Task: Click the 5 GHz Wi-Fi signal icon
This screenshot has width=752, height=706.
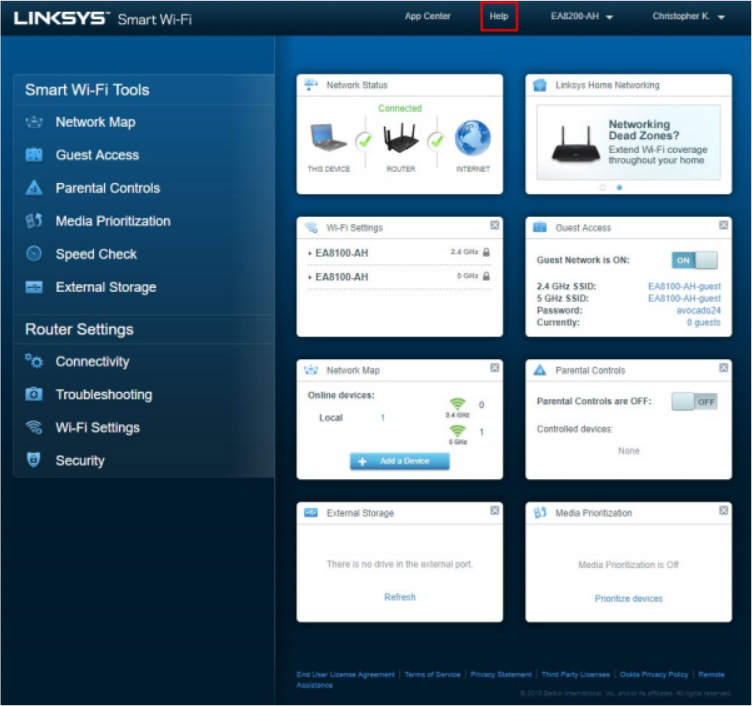Action: [x=458, y=431]
